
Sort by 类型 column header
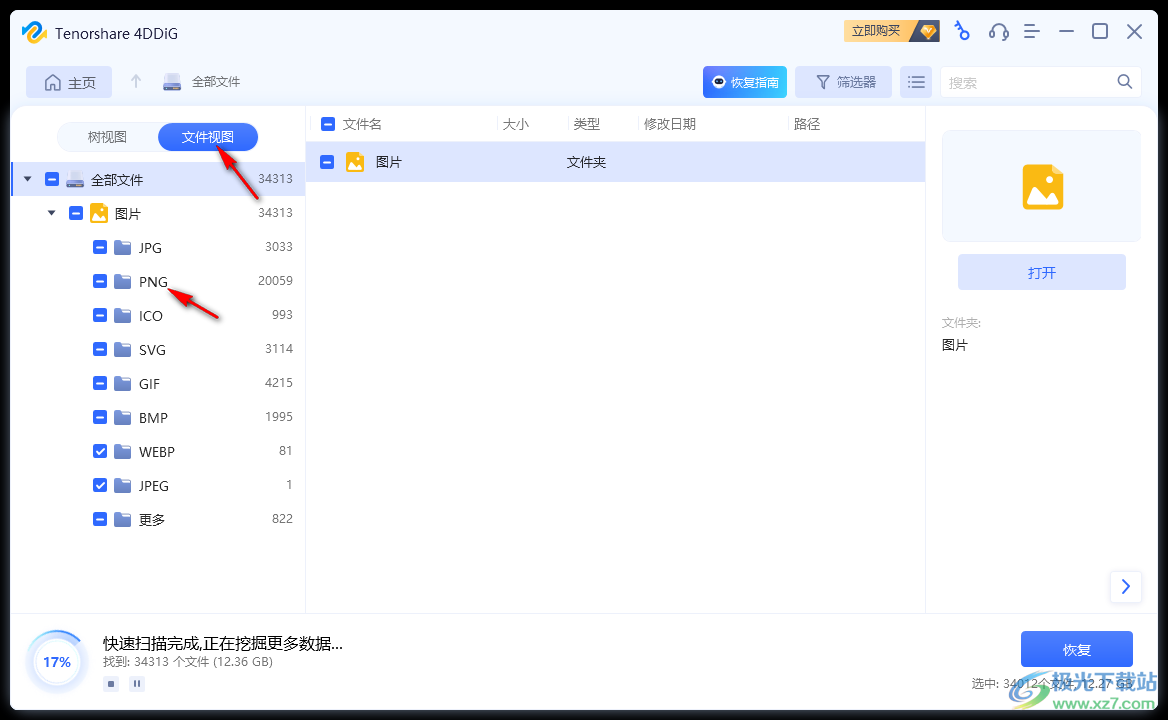click(x=586, y=124)
